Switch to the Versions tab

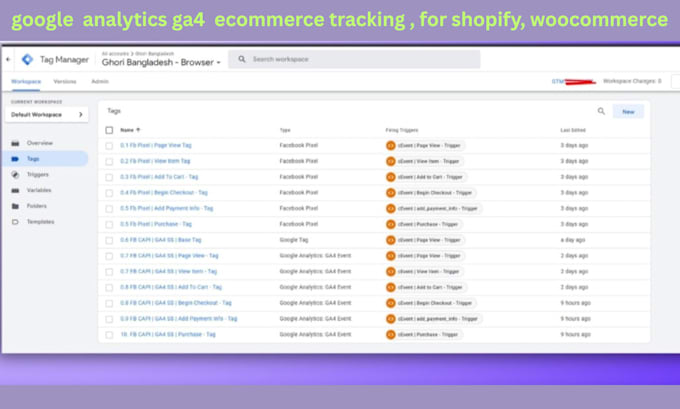click(x=65, y=82)
